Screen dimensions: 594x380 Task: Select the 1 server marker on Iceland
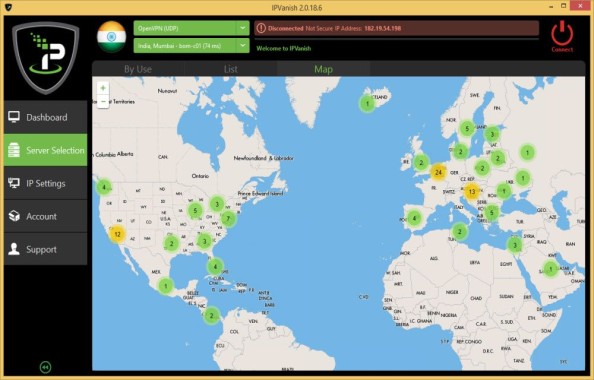pos(367,103)
